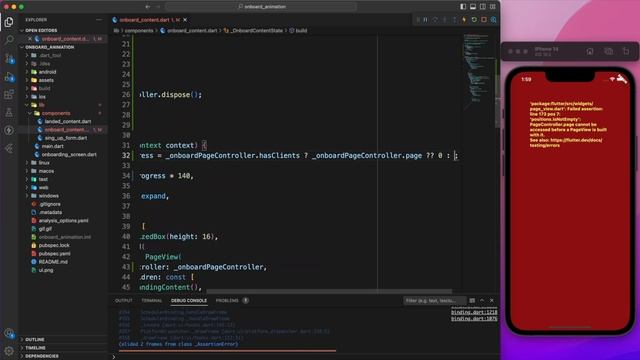Stop debugging with the red square
Screen dimensions: 640x360
tap(484, 20)
